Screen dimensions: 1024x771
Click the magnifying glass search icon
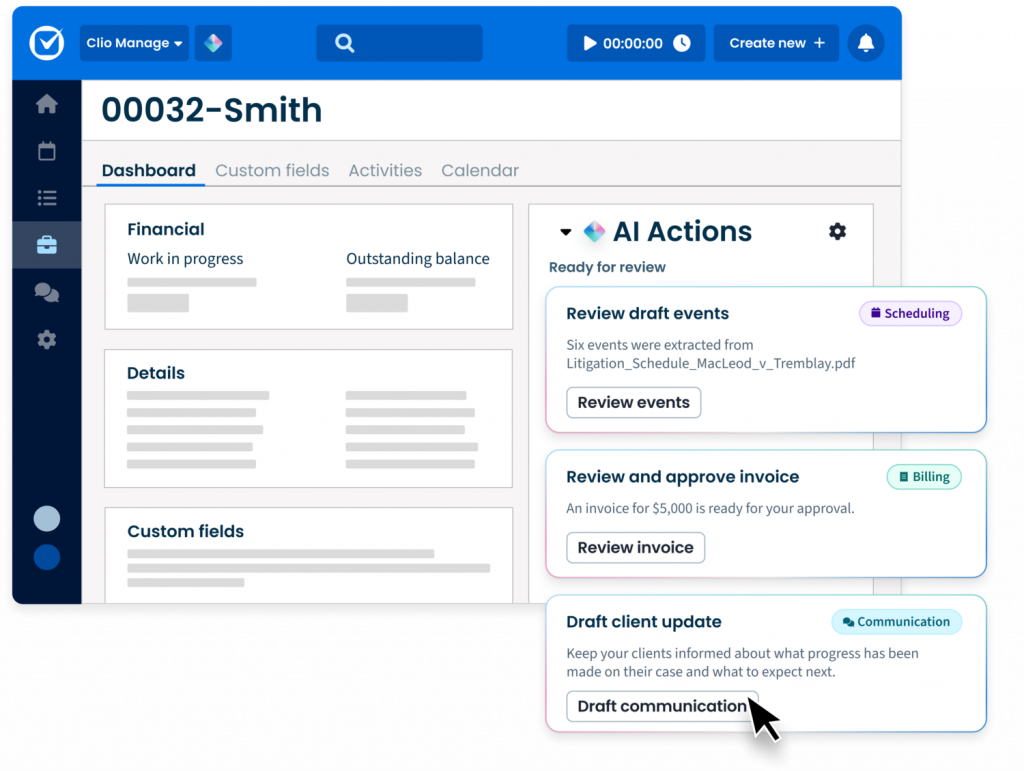tap(344, 43)
